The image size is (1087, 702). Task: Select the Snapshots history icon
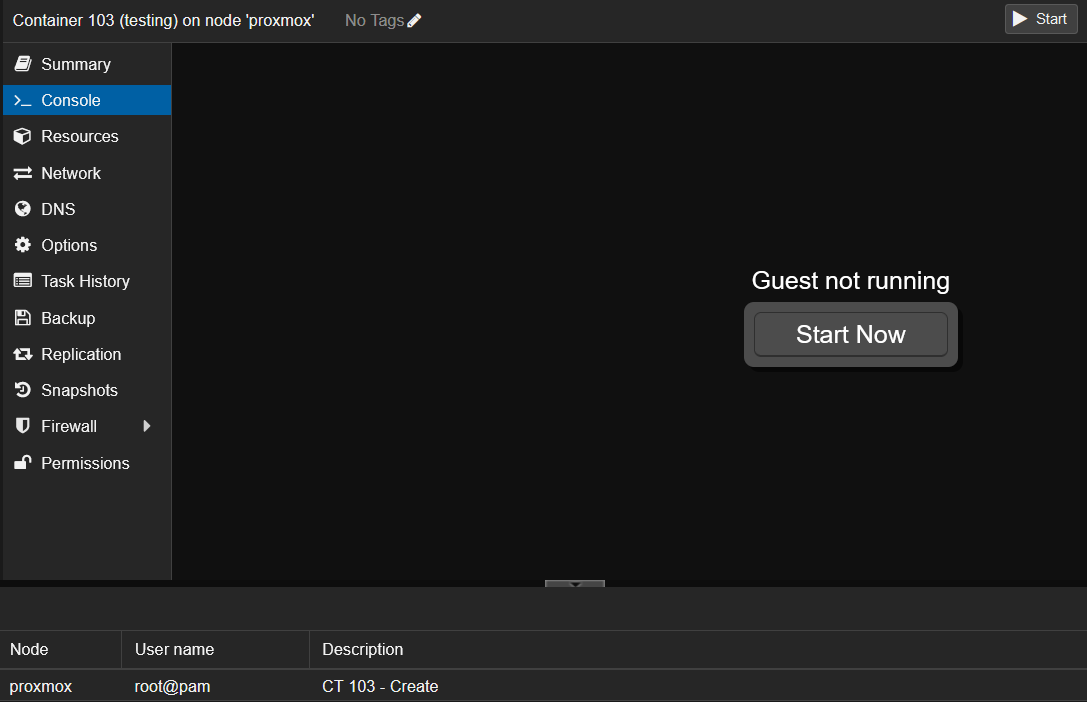(22, 390)
